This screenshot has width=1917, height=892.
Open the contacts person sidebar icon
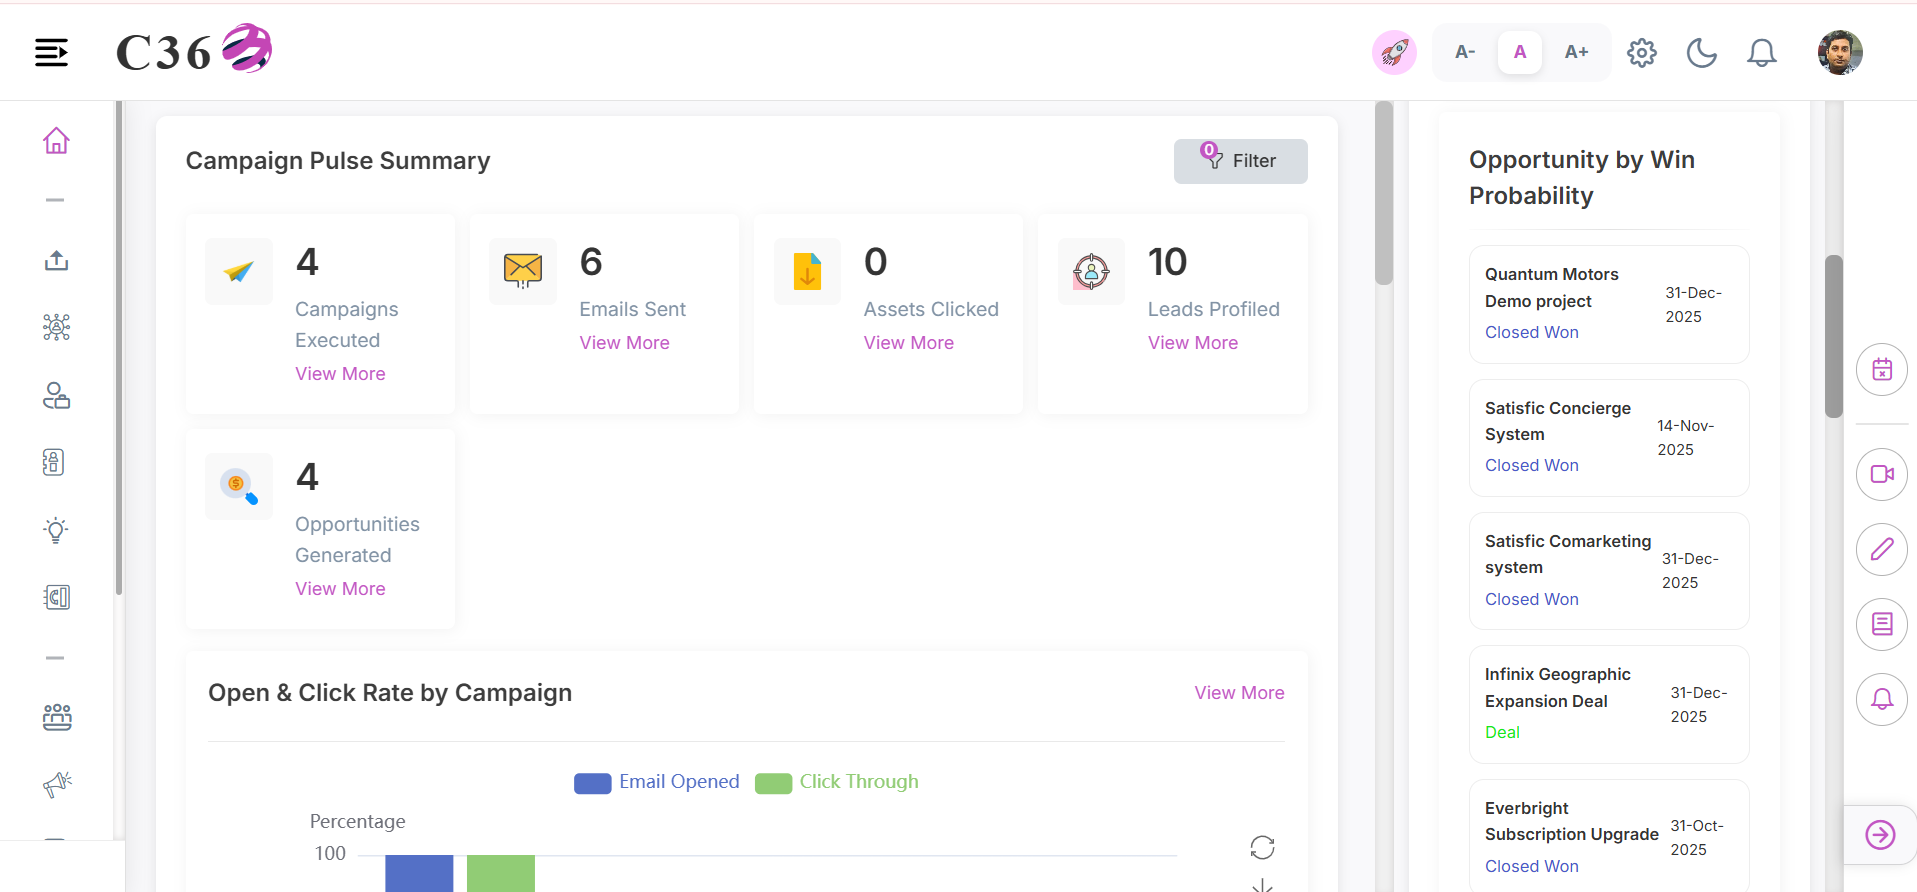(x=56, y=396)
